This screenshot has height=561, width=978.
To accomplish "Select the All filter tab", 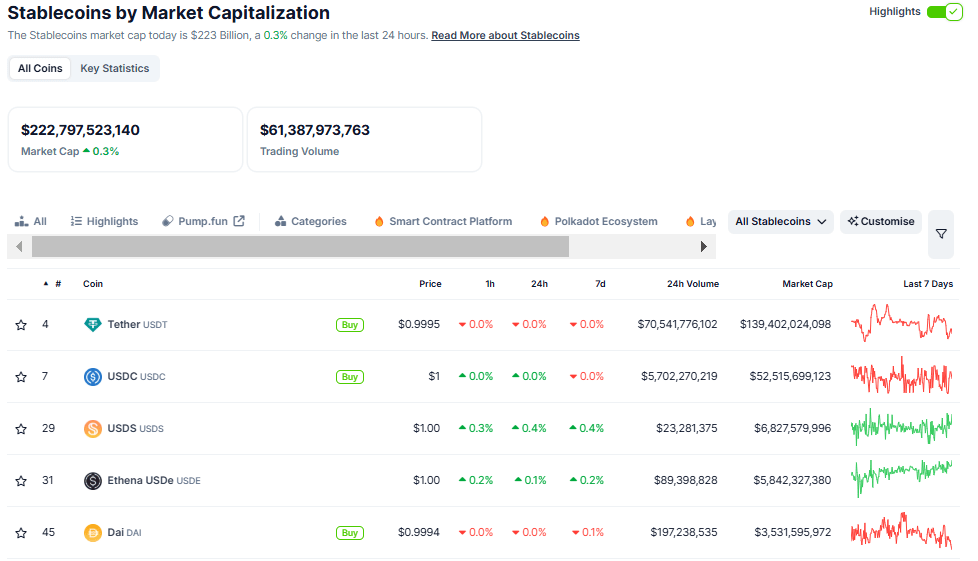I will [31, 222].
